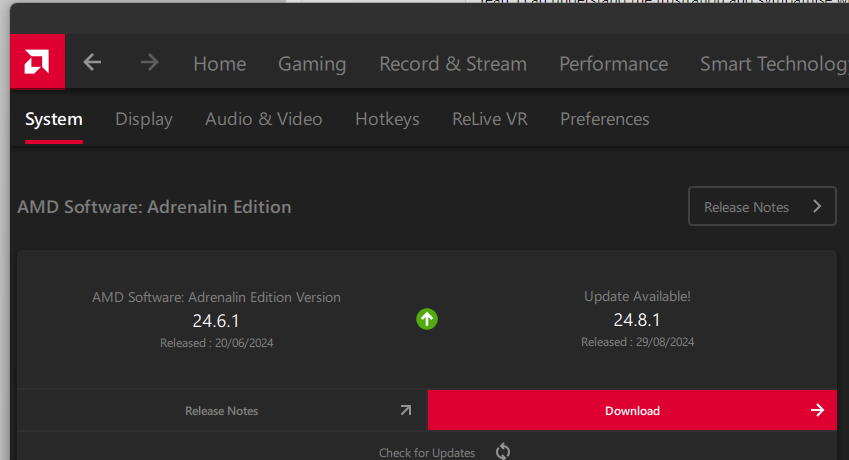849x460 pixels.
Task: Open the ReLive VR sub-tab
Action: coord(489,119)
